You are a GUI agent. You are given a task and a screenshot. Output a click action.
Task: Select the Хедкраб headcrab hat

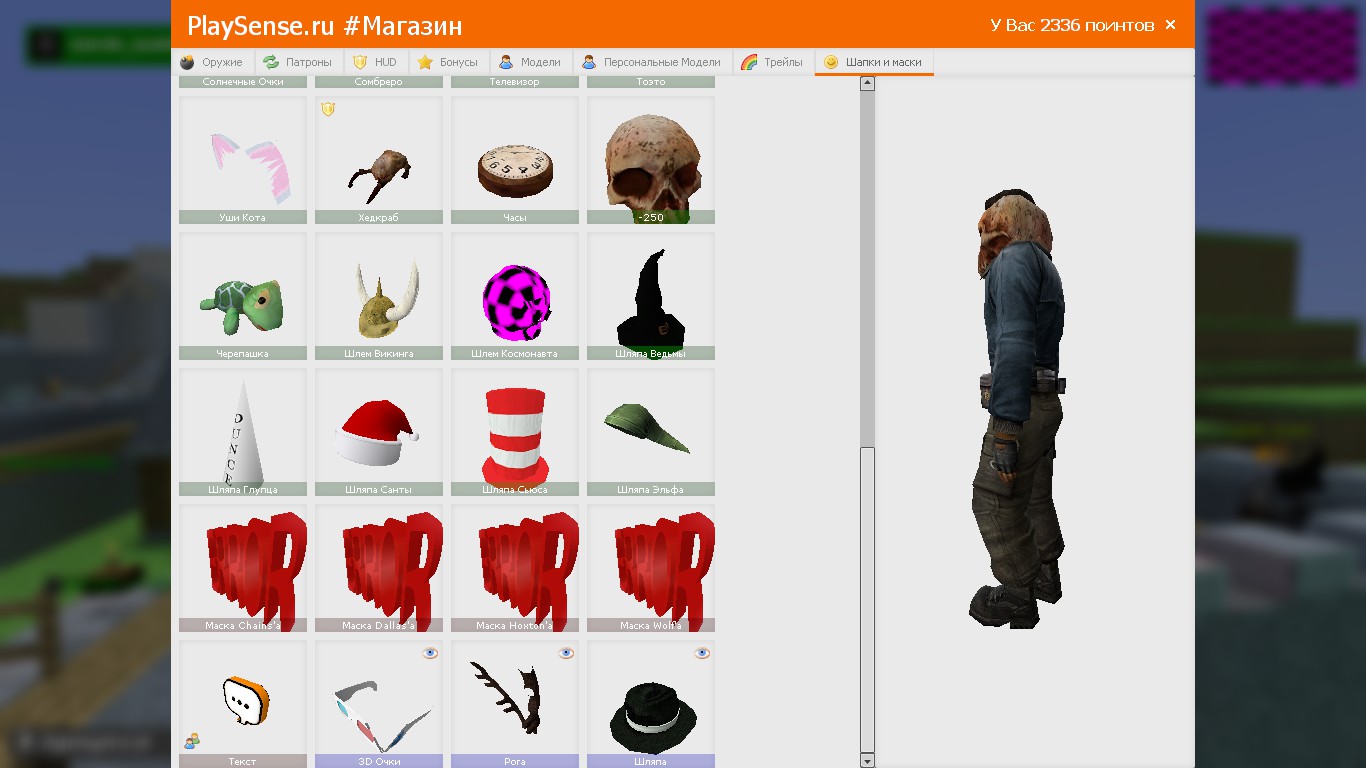pyautogui.click(x=379, y=160)
